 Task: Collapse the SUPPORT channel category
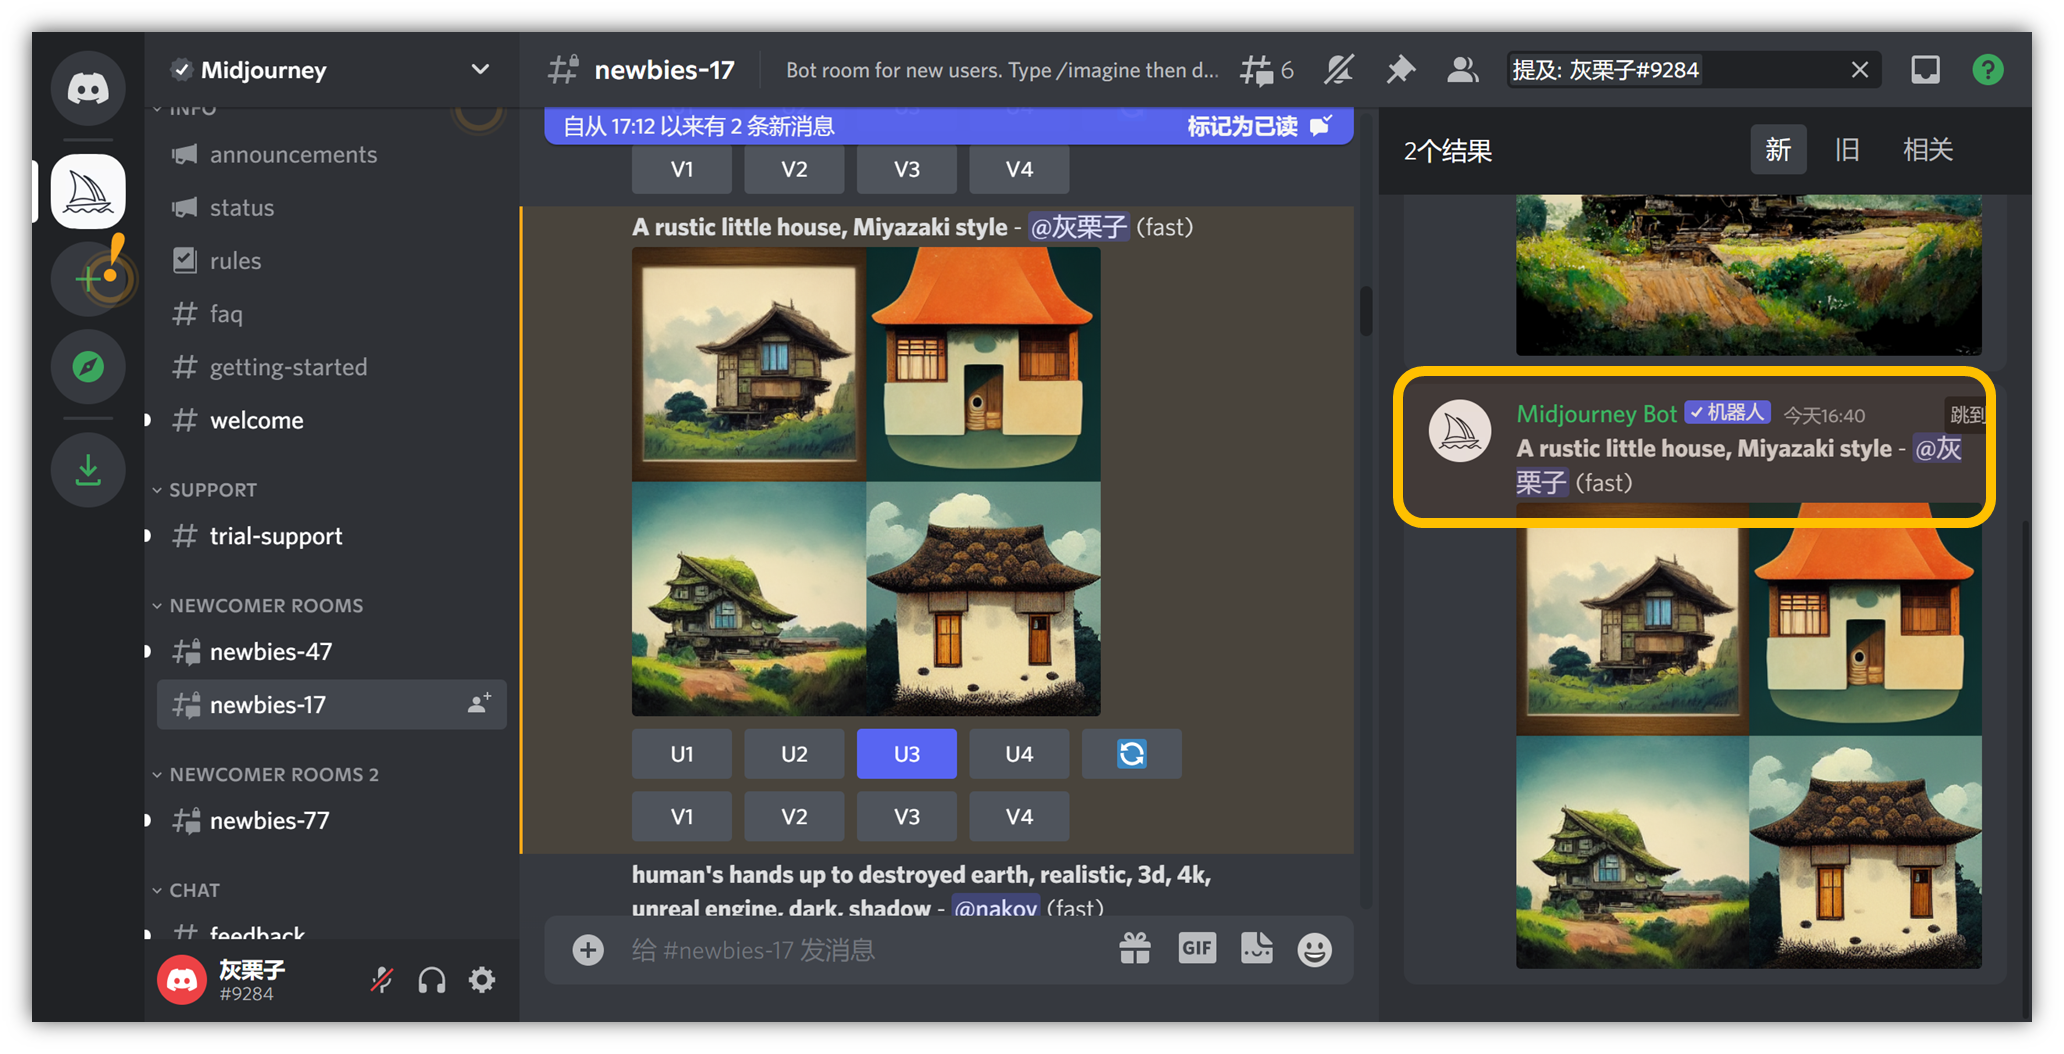coord(212,490)
